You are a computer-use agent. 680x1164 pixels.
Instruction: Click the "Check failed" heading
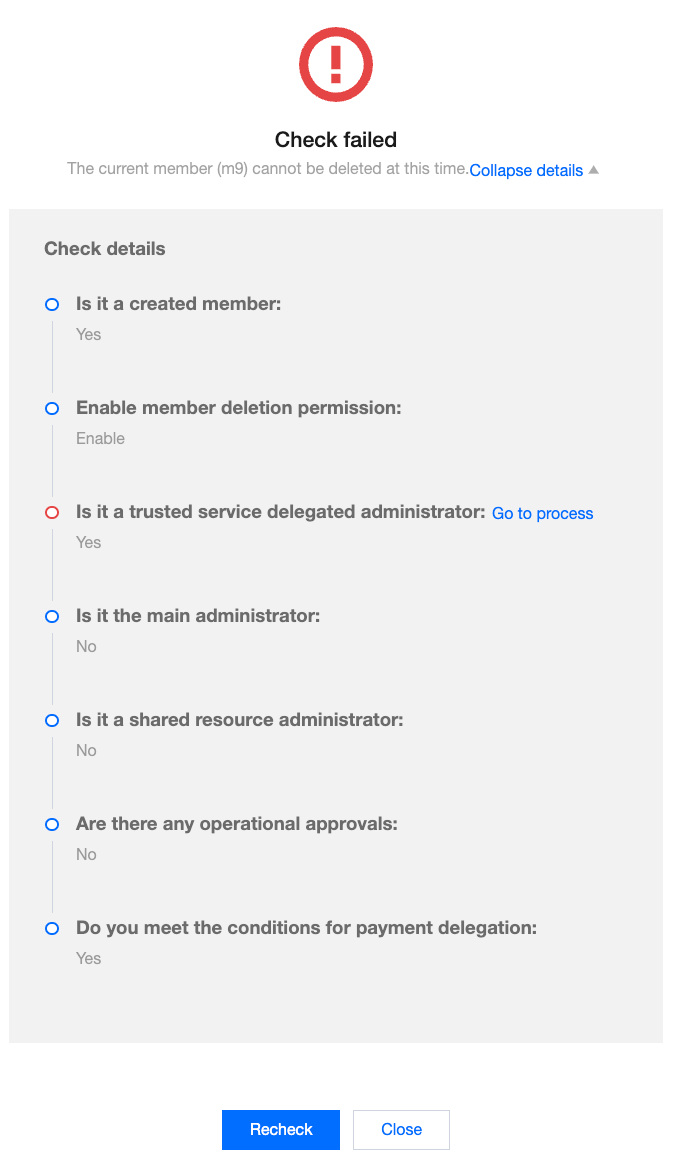[336, 139]
